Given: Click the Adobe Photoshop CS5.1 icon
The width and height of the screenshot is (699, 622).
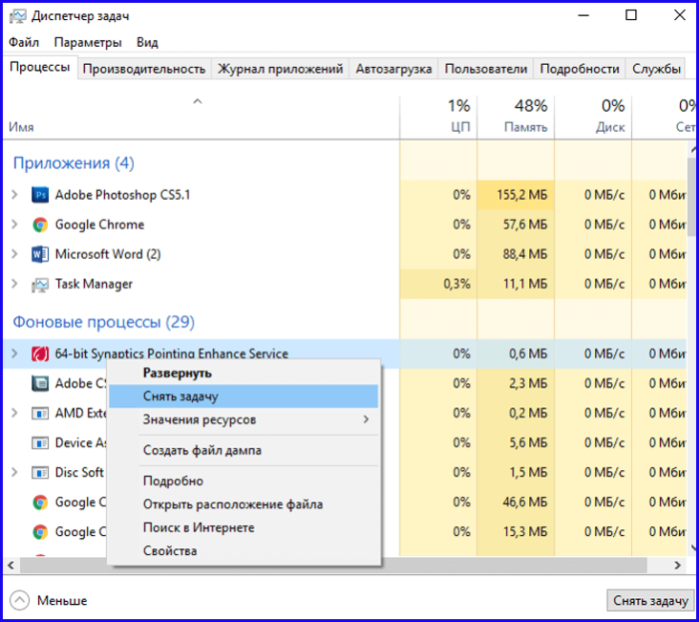Looking at the screenshot, I should coord(40,195).
